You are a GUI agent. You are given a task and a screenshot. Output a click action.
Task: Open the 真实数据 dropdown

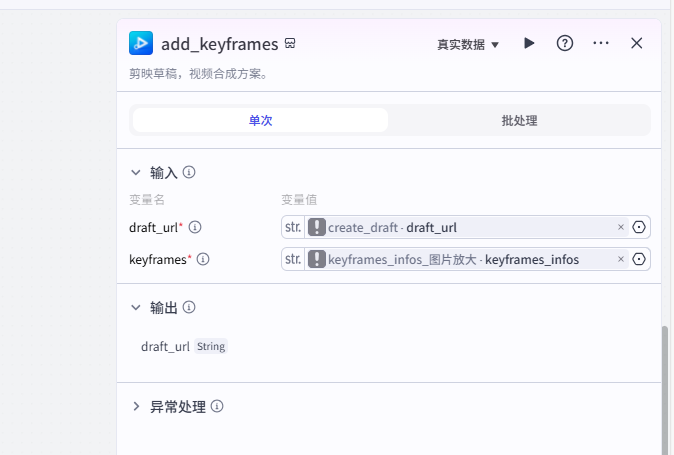(467, 44)
